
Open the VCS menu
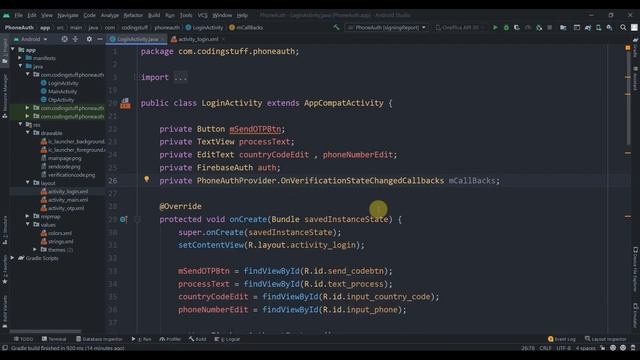pos(202,15)
